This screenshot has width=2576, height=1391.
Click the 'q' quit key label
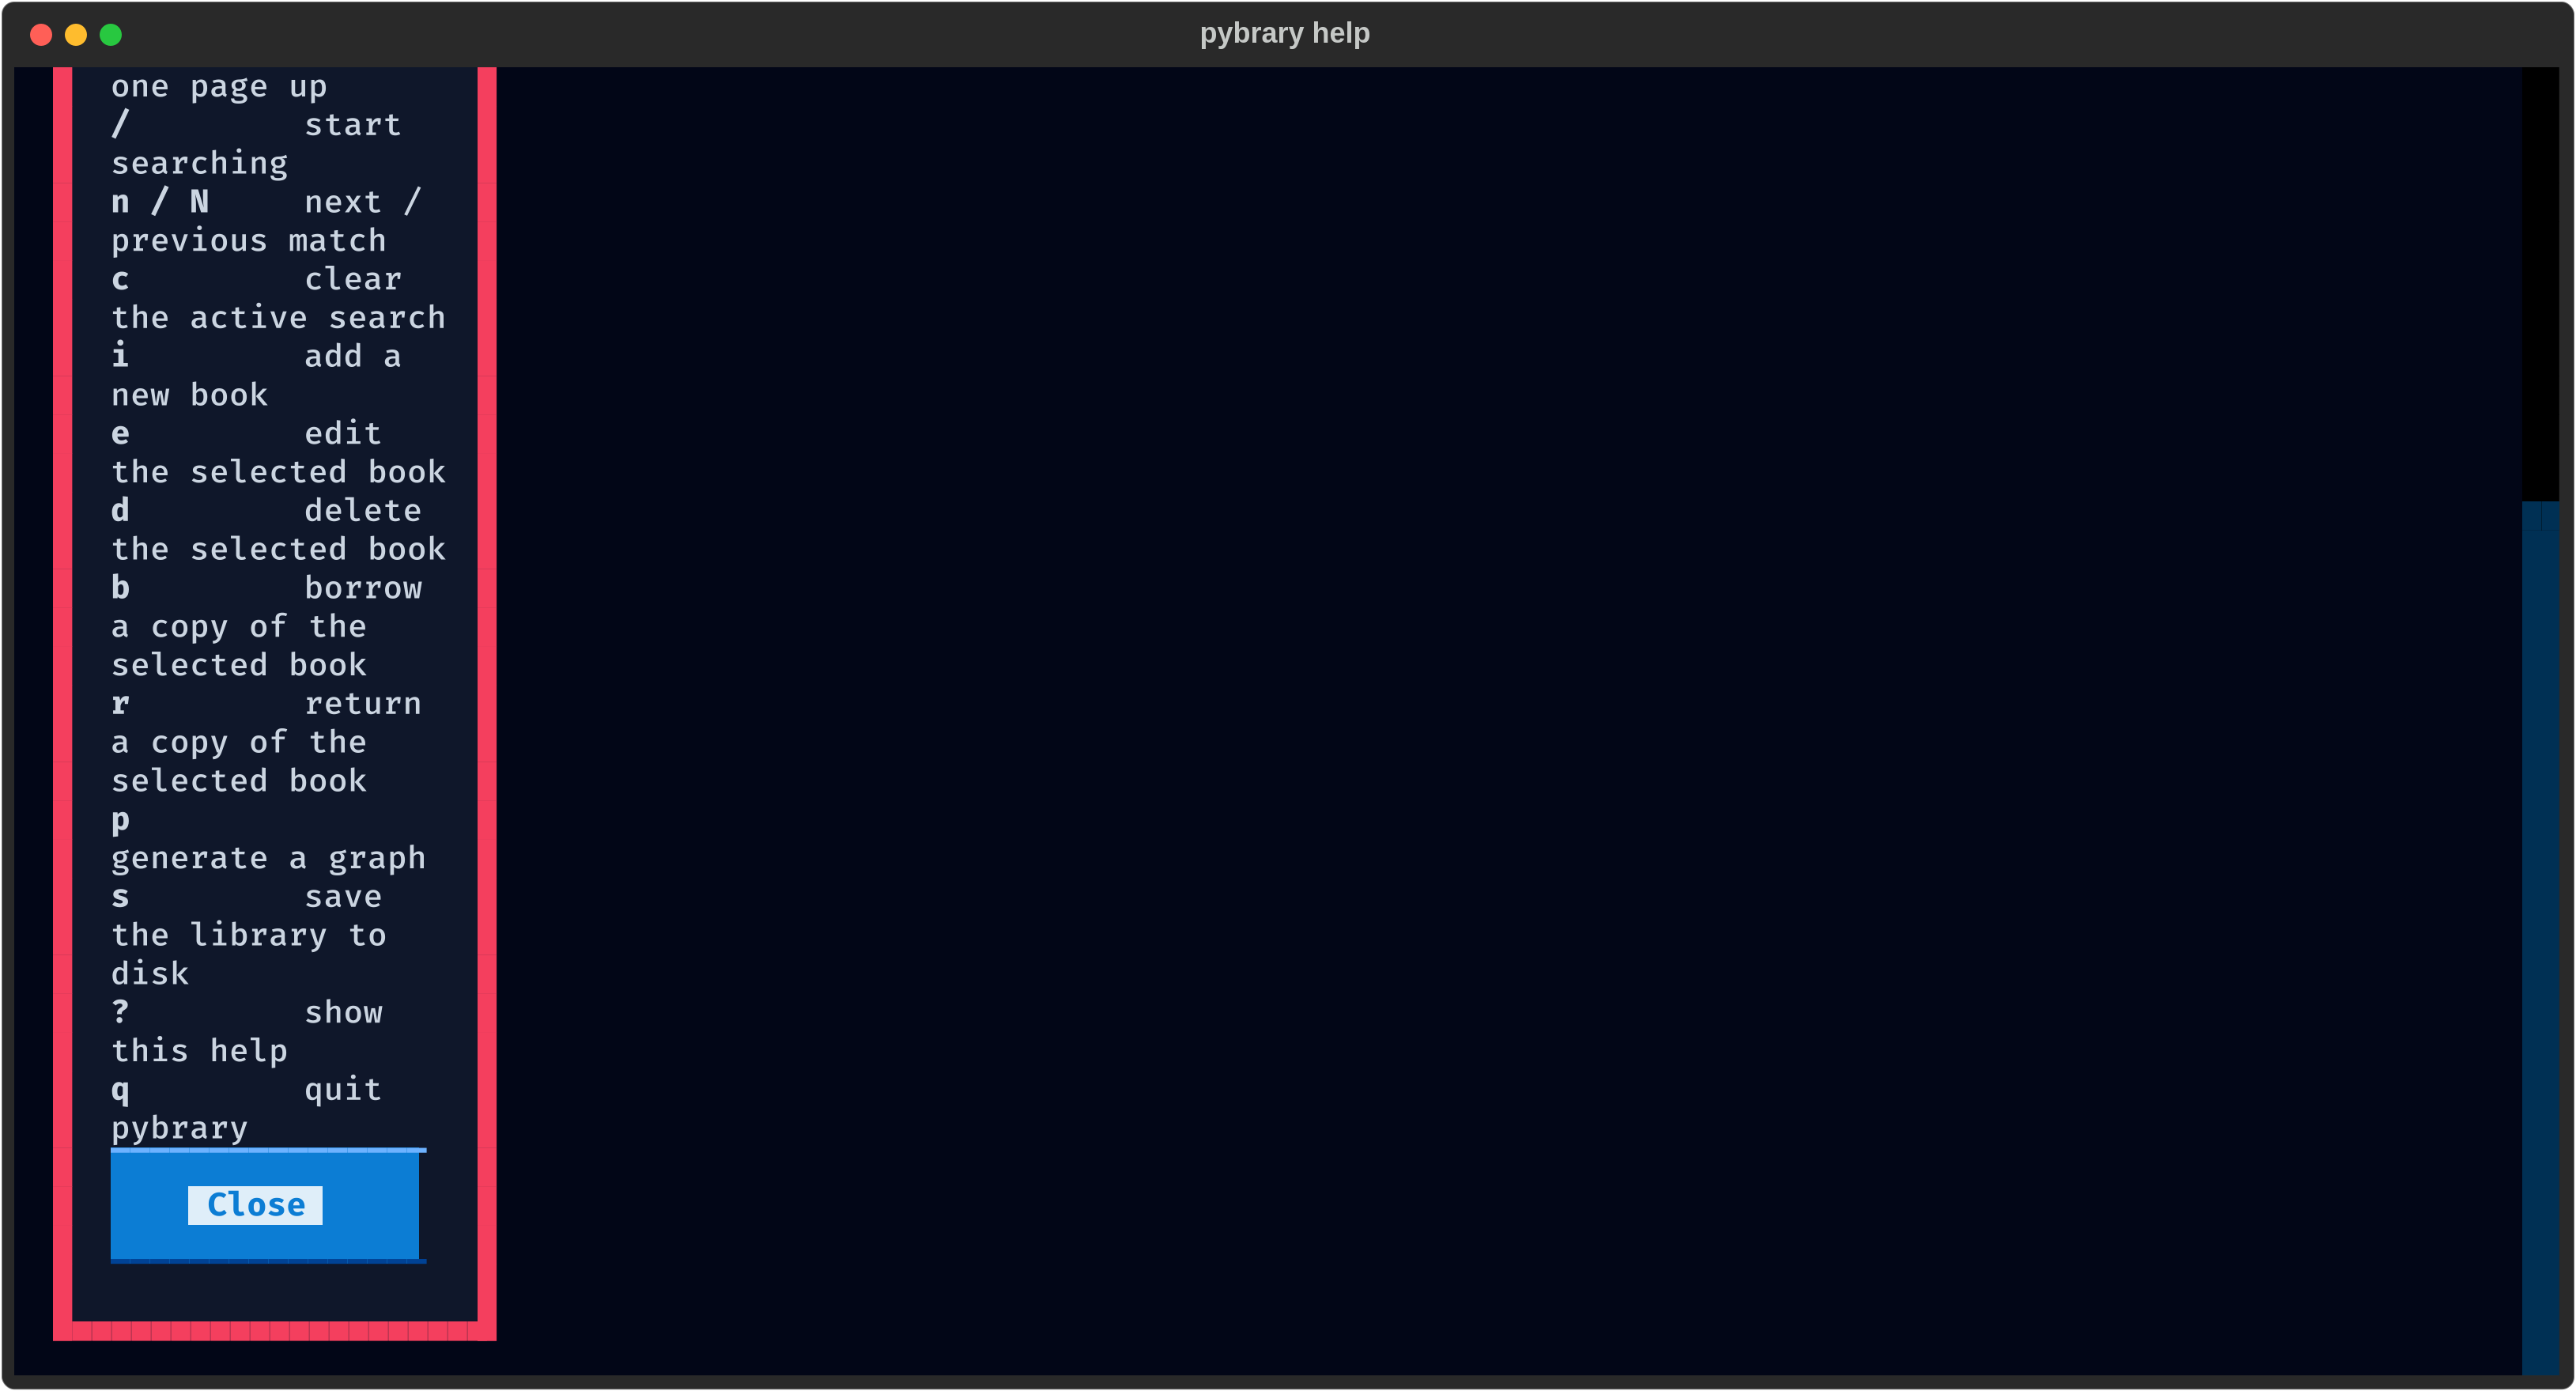point(120,1091)
